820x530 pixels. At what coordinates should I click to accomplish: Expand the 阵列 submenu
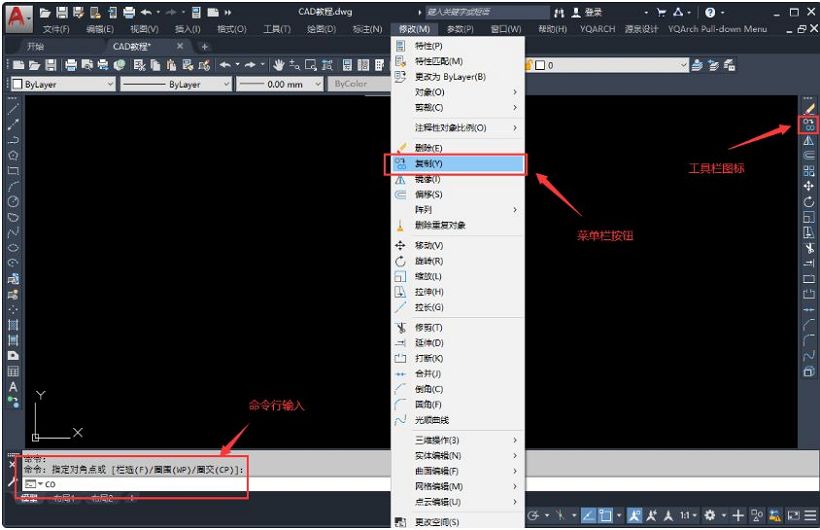[458, 209]
